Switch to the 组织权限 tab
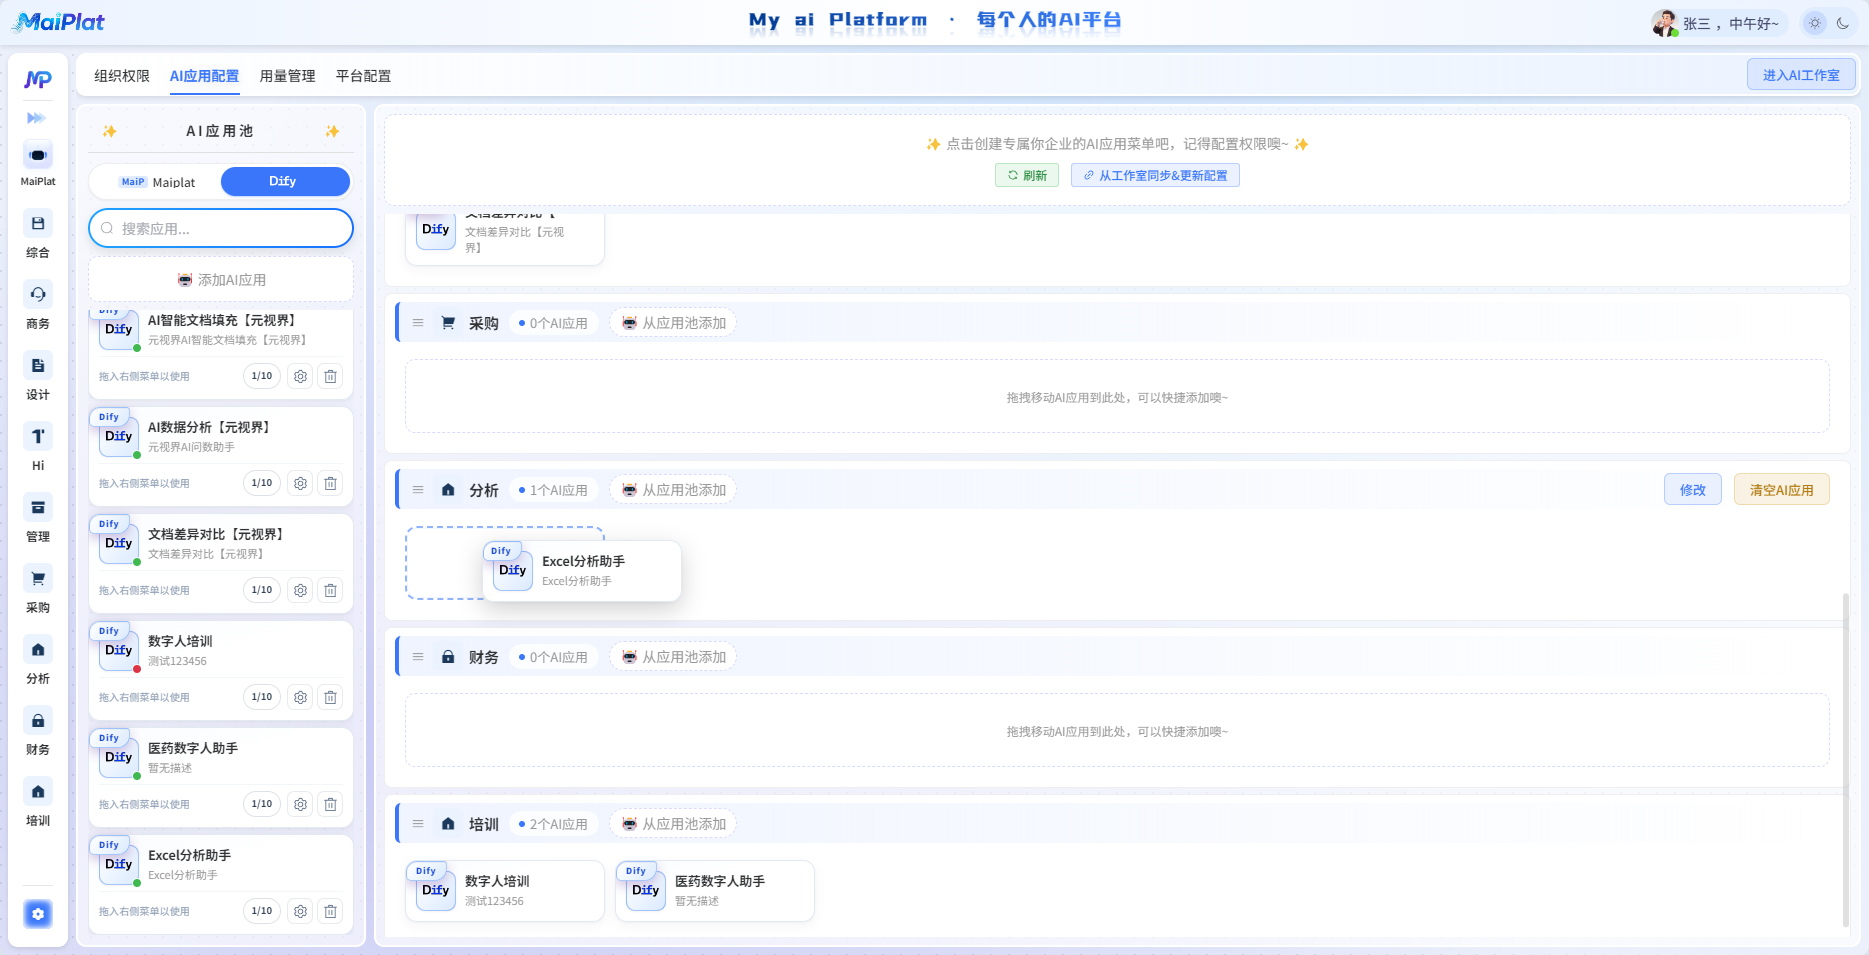 tap(122, 76)
